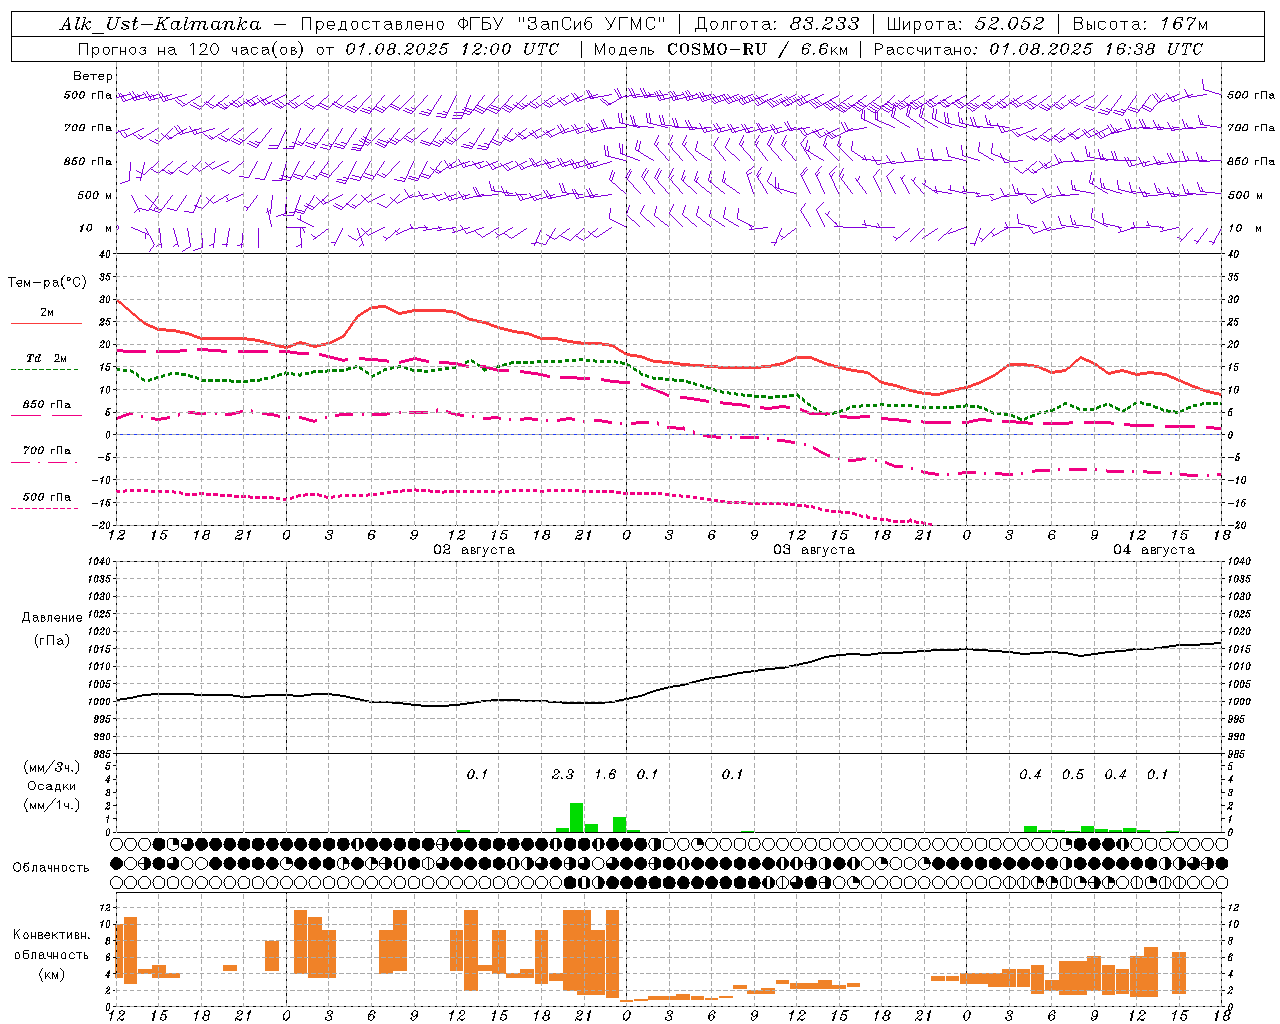Click the Конвективн. convective cloud label

coord(51,935)
